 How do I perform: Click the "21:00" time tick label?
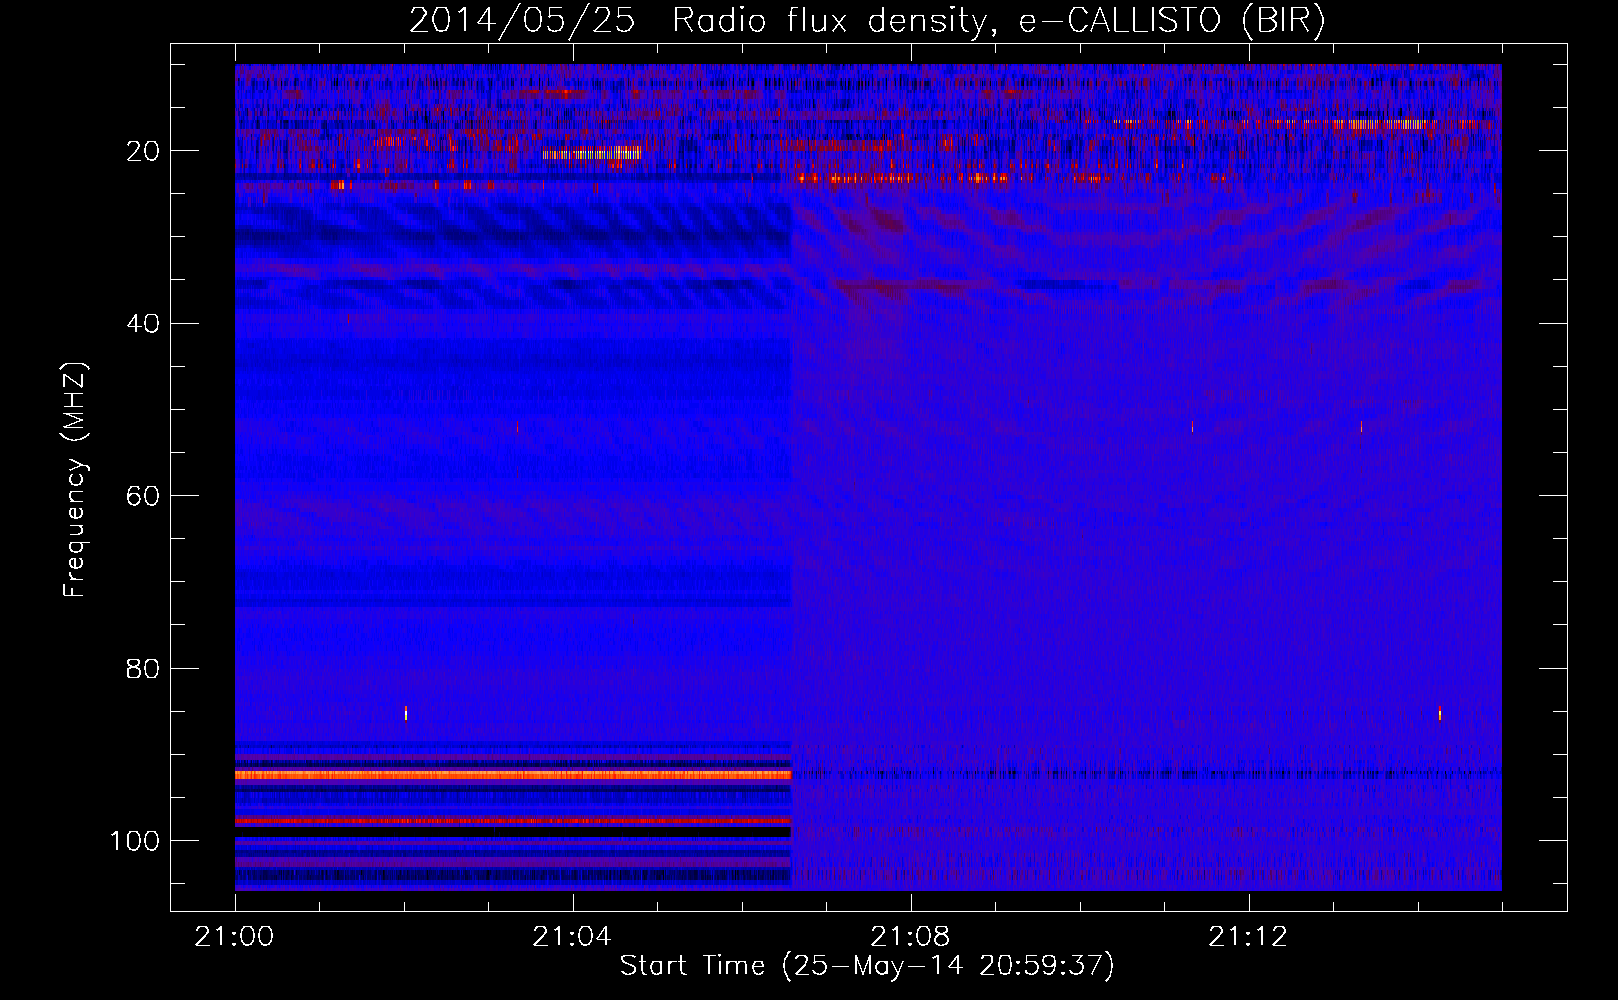click(234, 937)
